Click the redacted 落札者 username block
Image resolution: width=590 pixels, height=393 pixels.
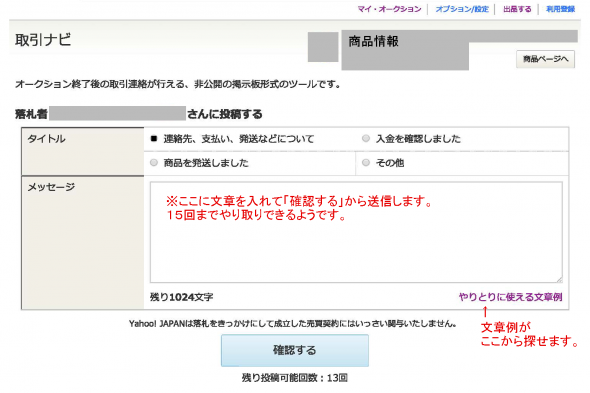117,114
